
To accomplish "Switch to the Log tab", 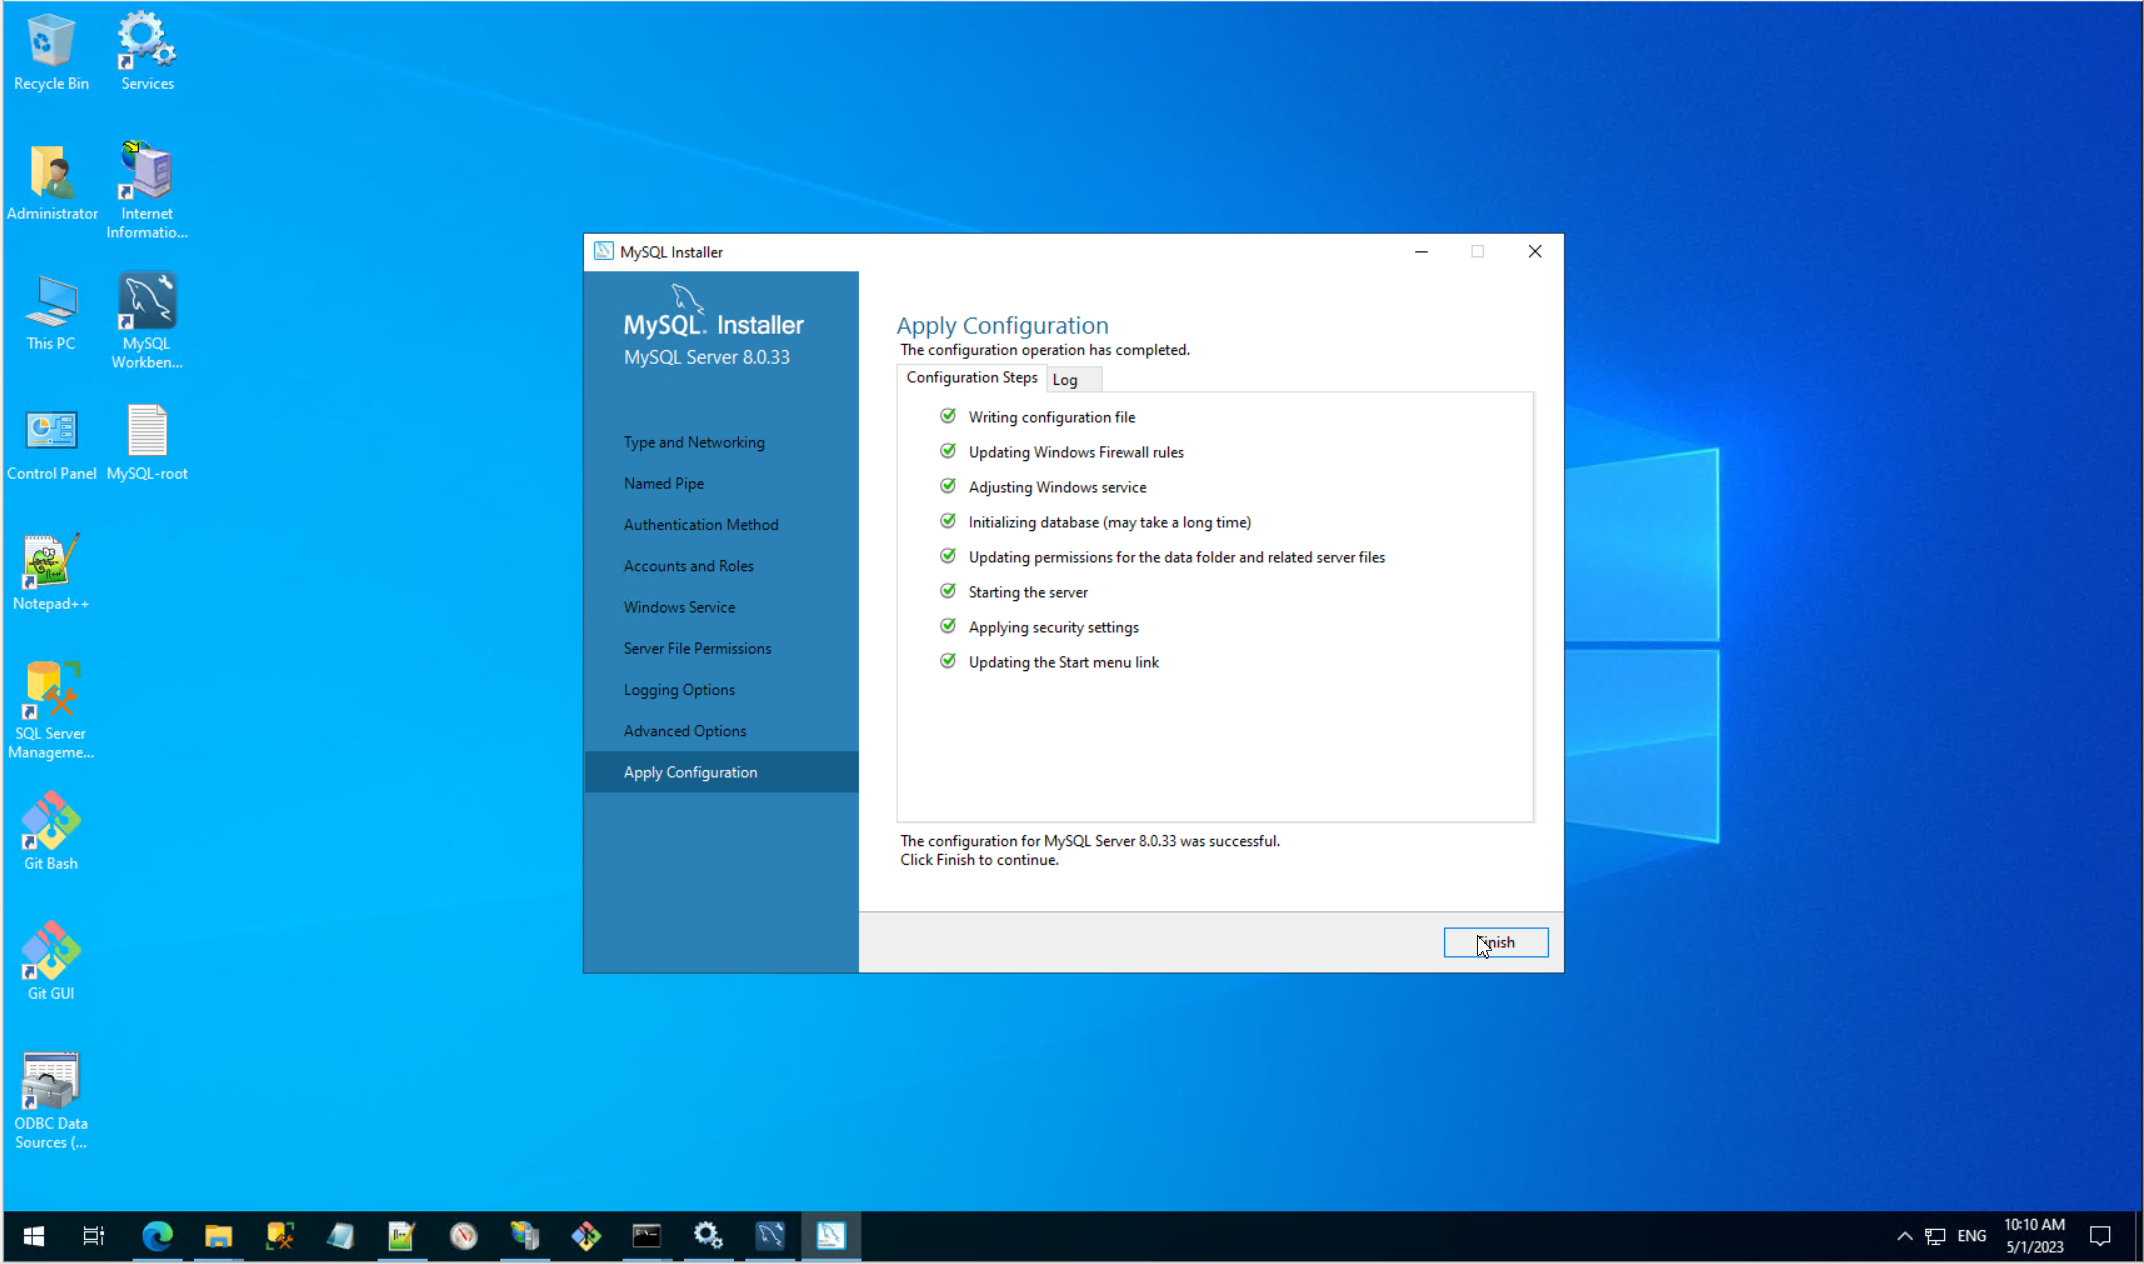I will 1065,379.
